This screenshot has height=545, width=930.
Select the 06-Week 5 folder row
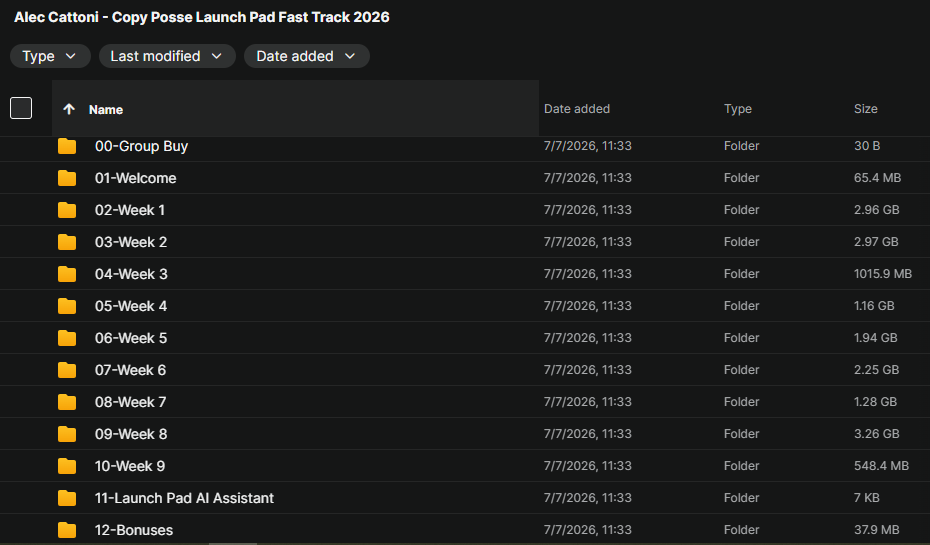point(465,338)
